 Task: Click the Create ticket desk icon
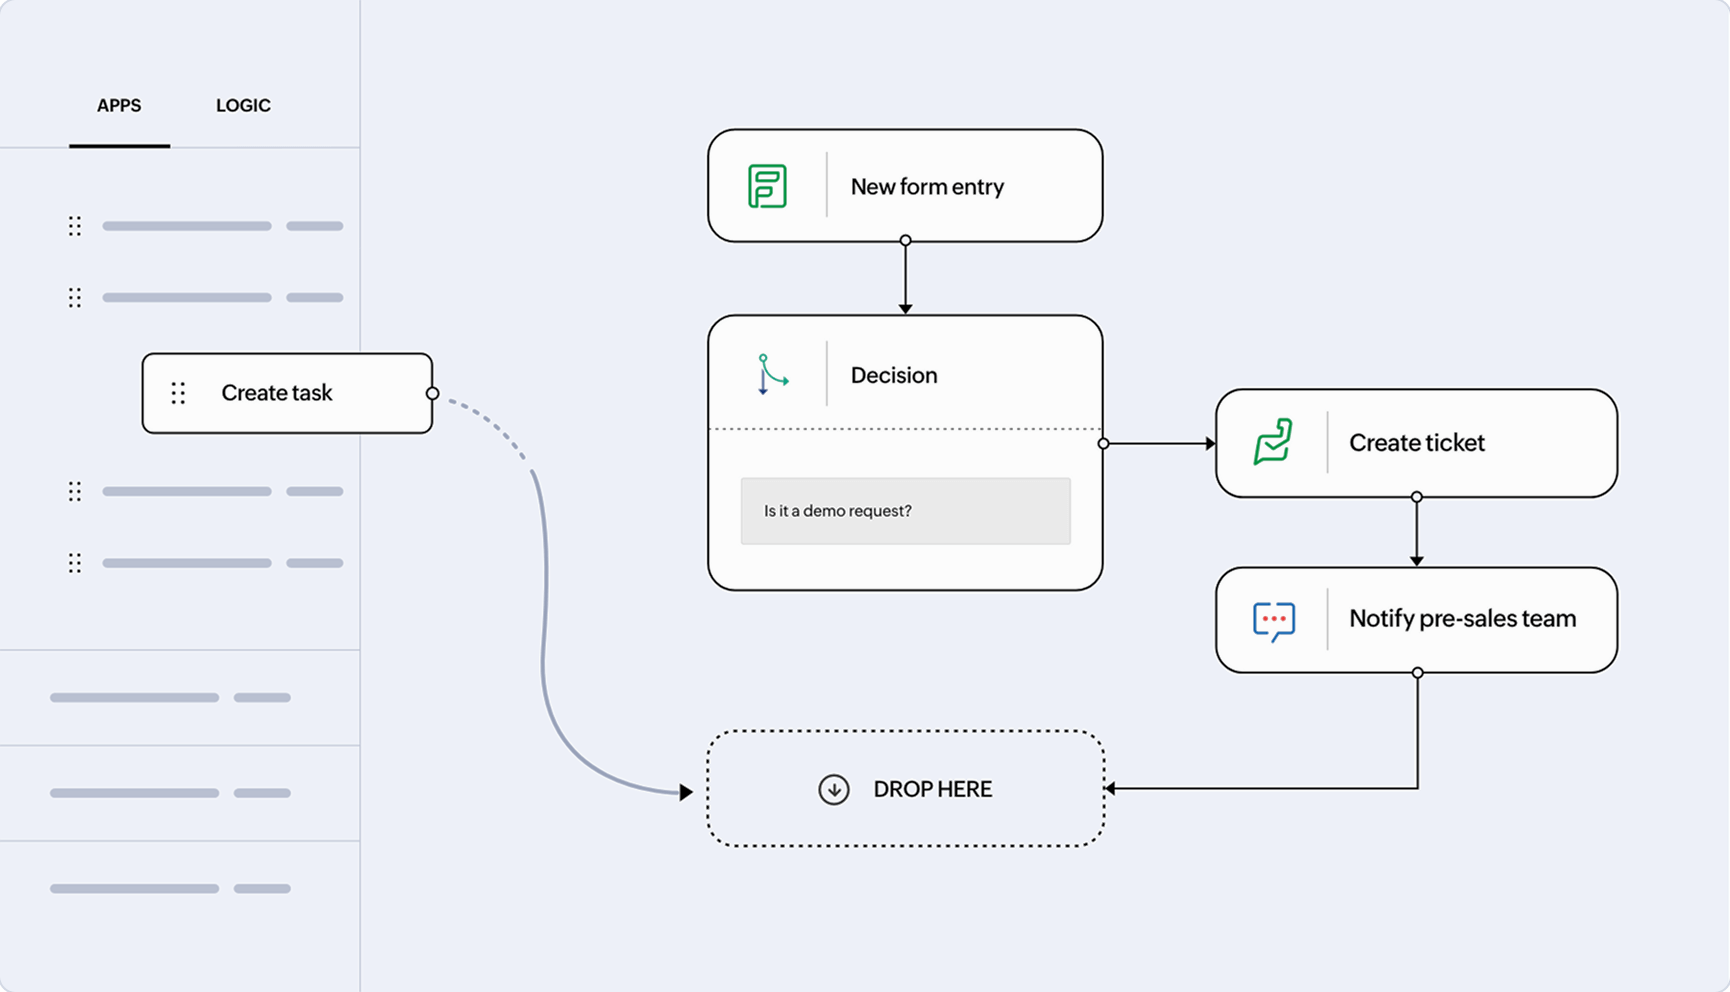tap(1273, 442)
